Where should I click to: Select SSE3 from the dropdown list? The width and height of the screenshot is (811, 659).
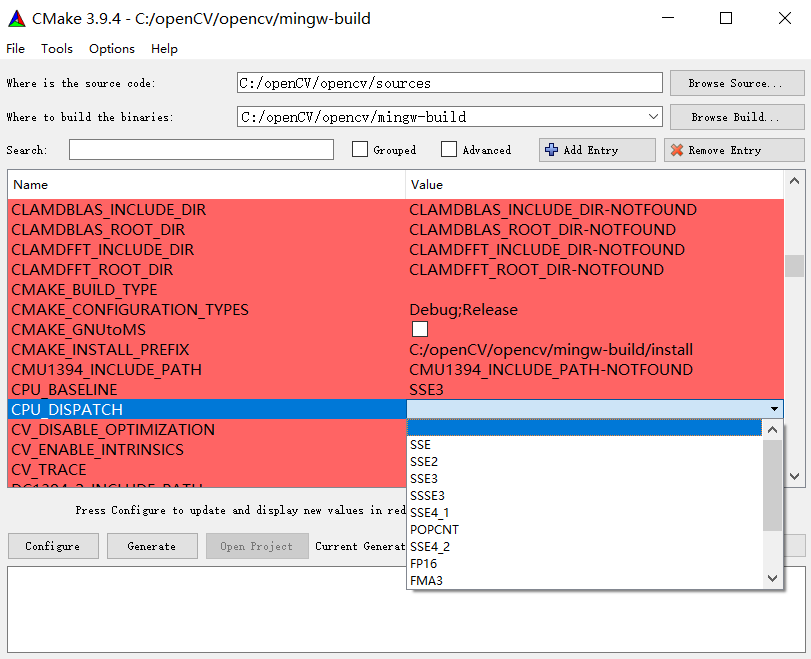point(585,479)
